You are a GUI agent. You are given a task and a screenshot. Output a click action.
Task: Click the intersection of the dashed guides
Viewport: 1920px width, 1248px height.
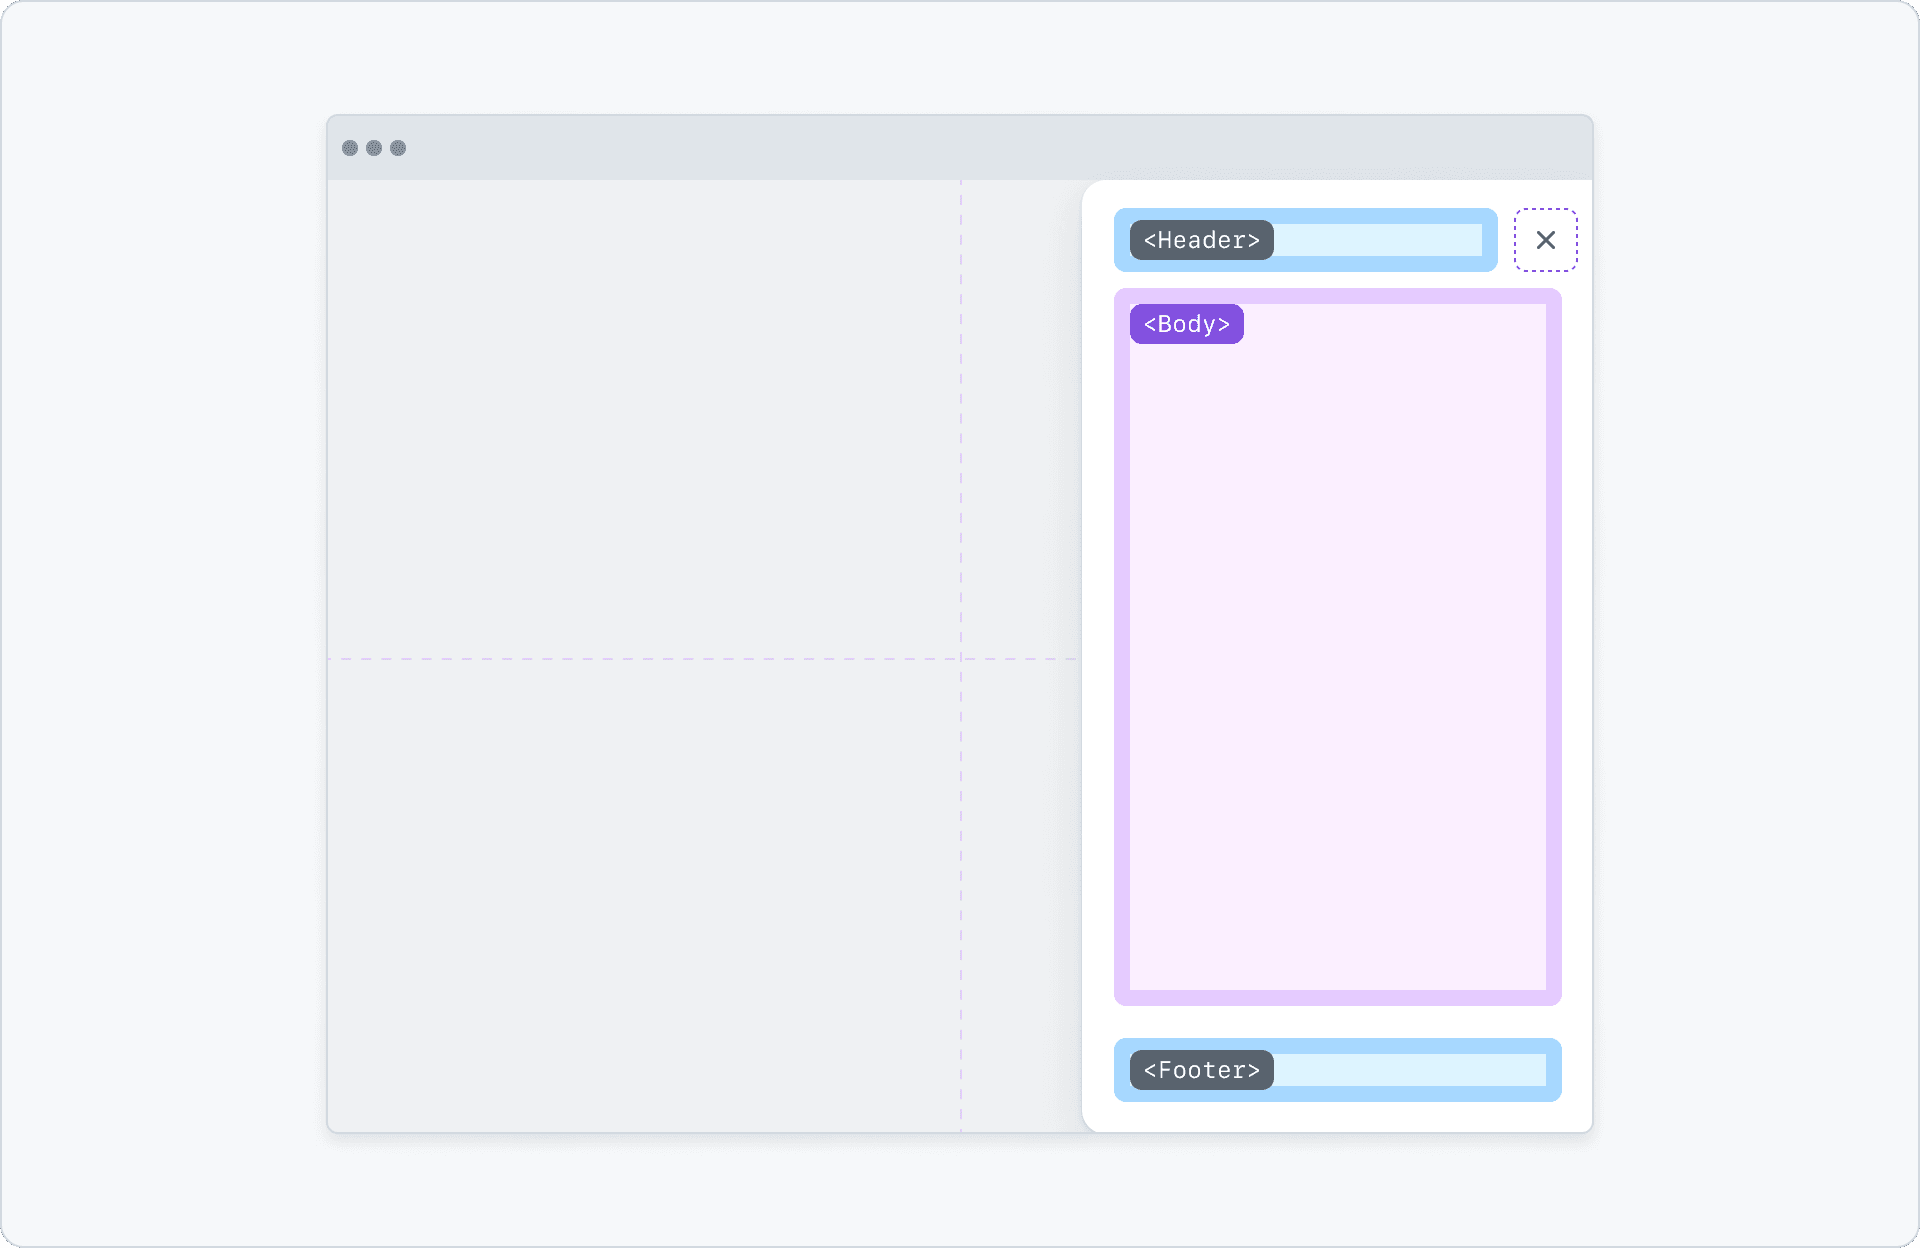961,659
